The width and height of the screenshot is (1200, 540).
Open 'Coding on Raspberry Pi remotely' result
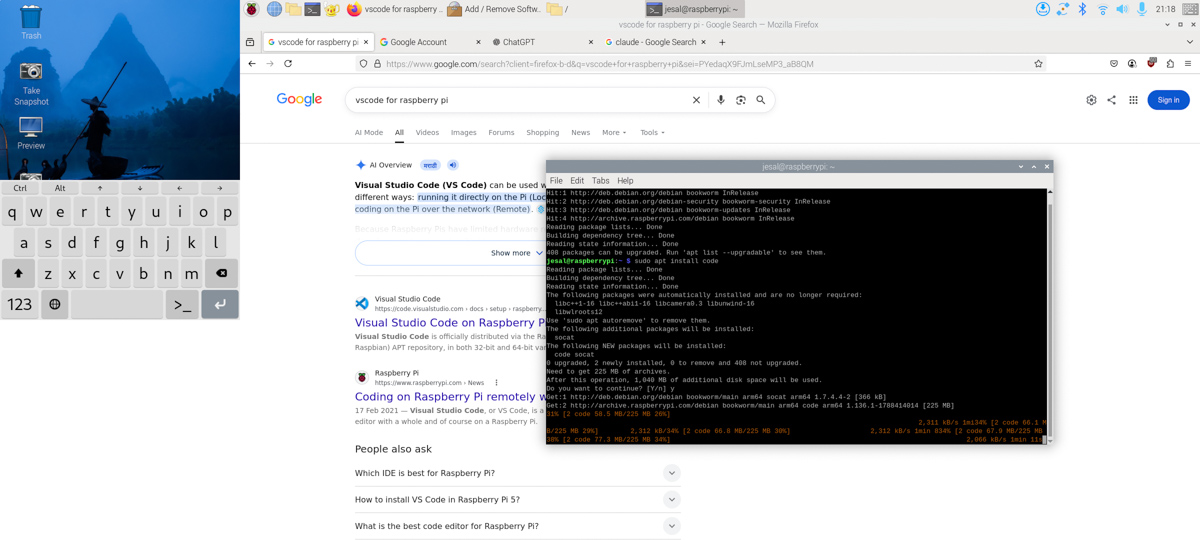(x=450, y=397)
